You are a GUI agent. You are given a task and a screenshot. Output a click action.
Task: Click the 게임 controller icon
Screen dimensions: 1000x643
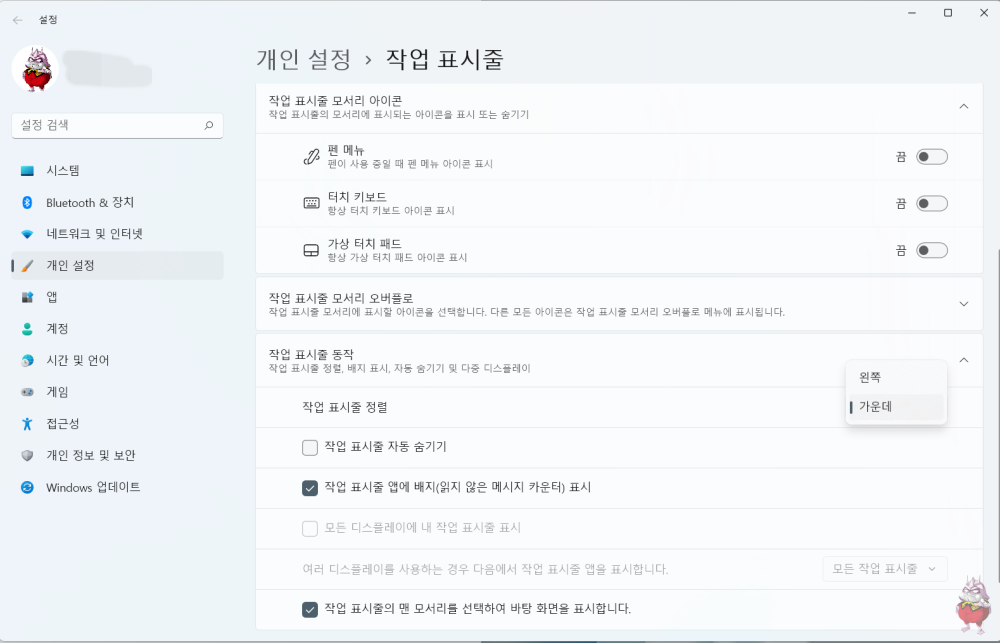pyautogui.click(x=27, y=392)
